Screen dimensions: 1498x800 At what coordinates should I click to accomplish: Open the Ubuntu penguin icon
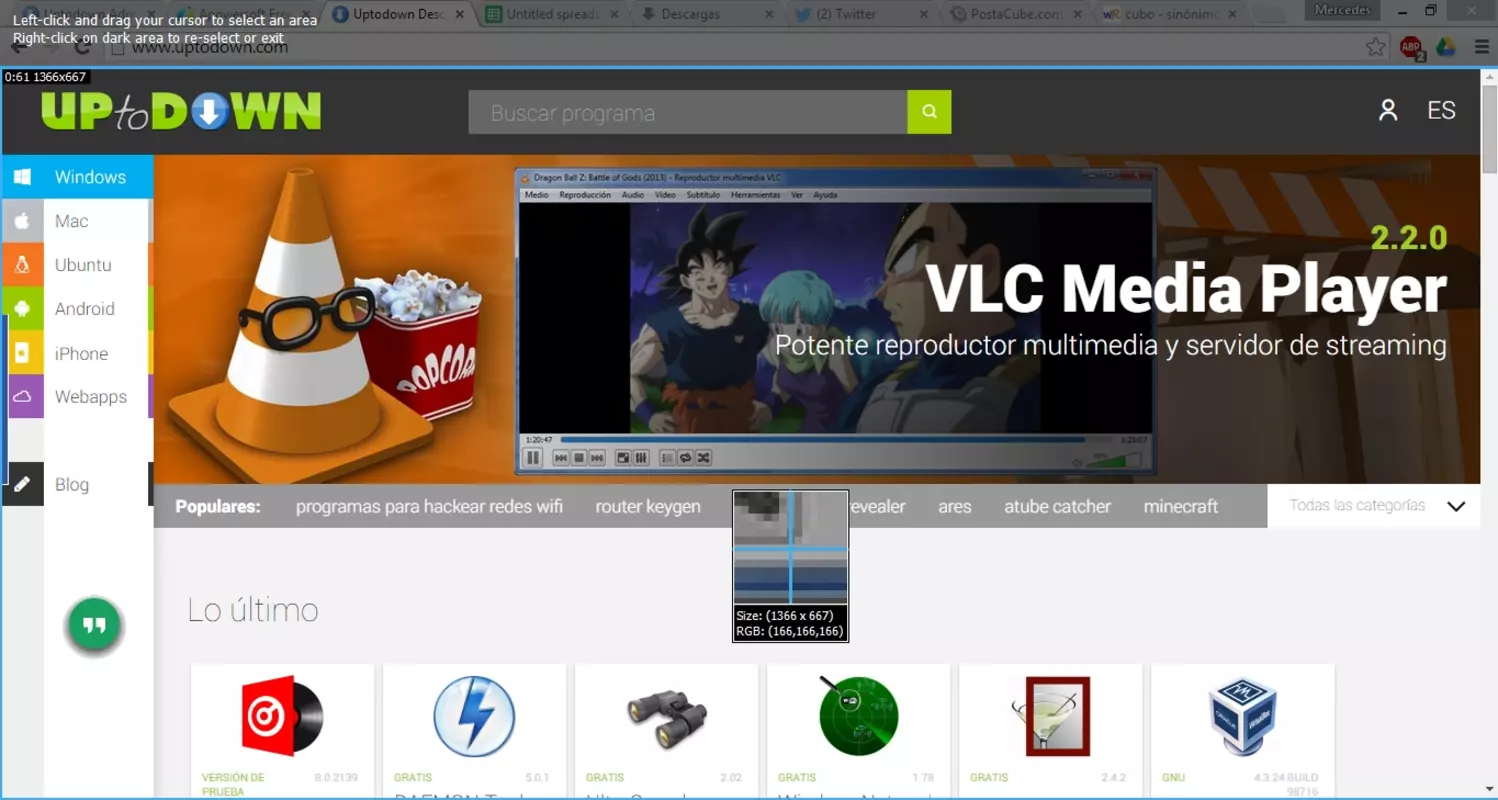point(22,265)
